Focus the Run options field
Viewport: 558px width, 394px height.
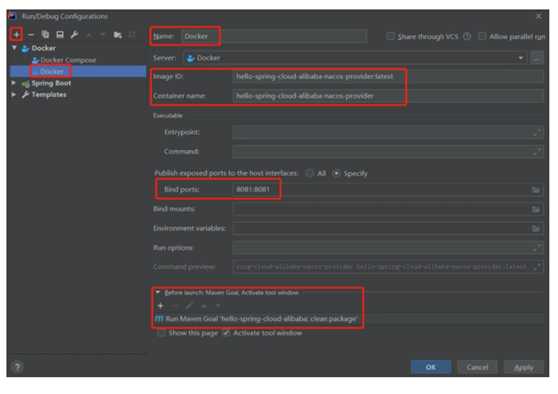click(x=383, y=248)
